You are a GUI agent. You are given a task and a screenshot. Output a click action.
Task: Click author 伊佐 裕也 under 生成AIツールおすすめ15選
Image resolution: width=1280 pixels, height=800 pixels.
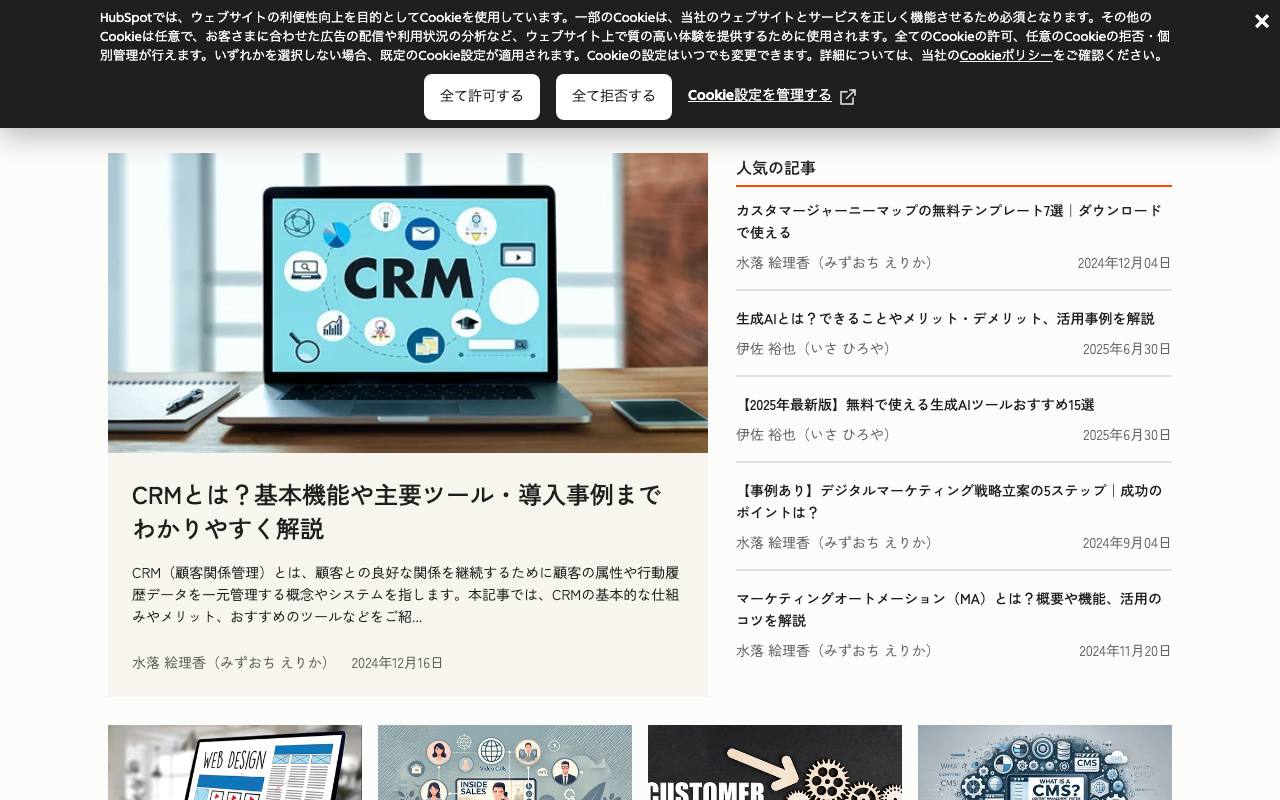(x=816, y=435)
